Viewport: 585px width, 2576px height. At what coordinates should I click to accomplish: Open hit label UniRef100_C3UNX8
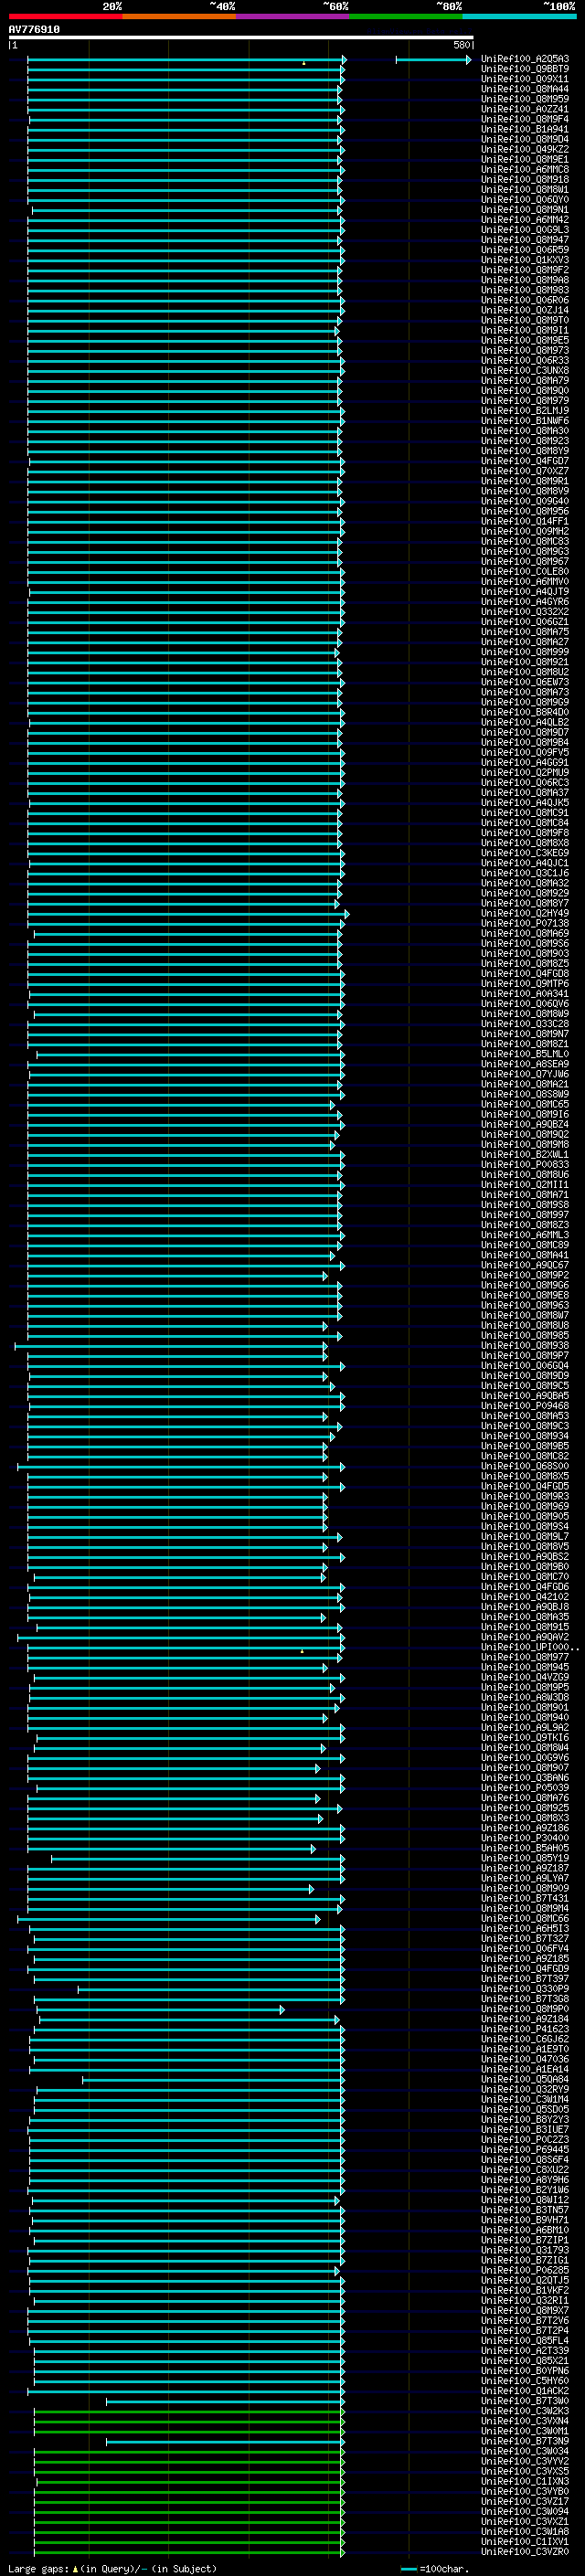525,370
